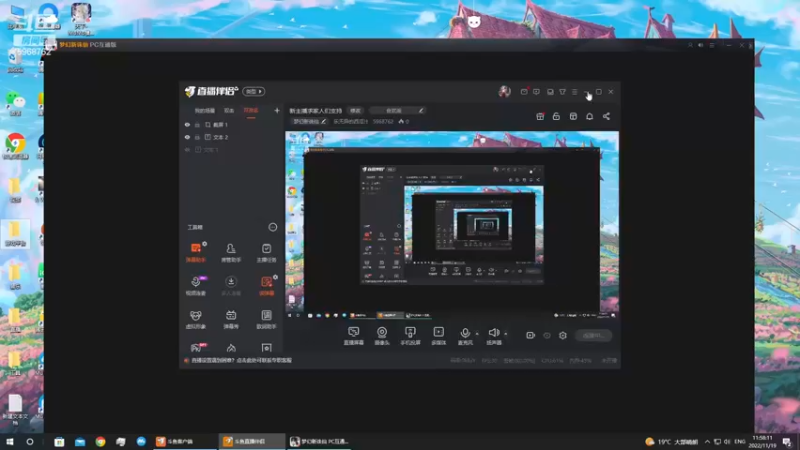Switch to the second scene tab
The image size is (800, 450).
point(229,111)
